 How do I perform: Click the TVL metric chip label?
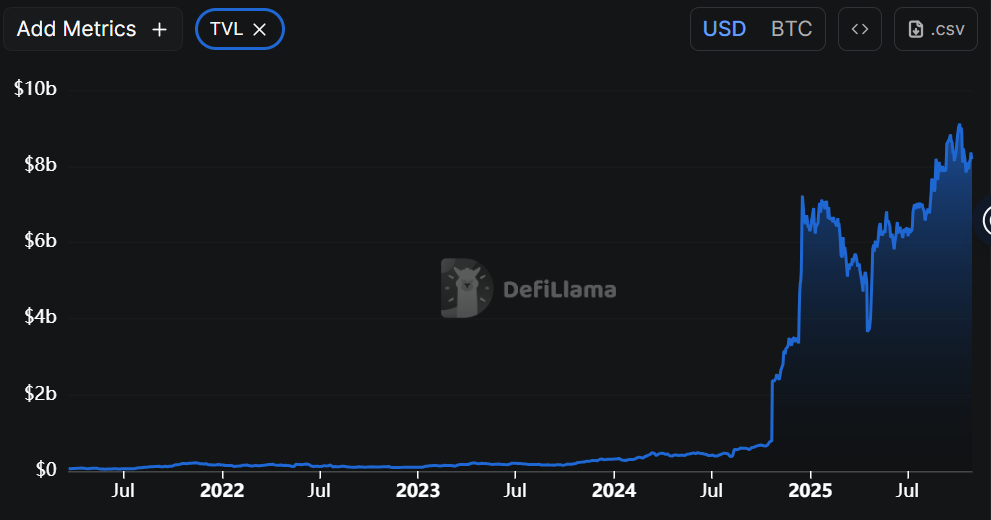click(x=226, y=30)
